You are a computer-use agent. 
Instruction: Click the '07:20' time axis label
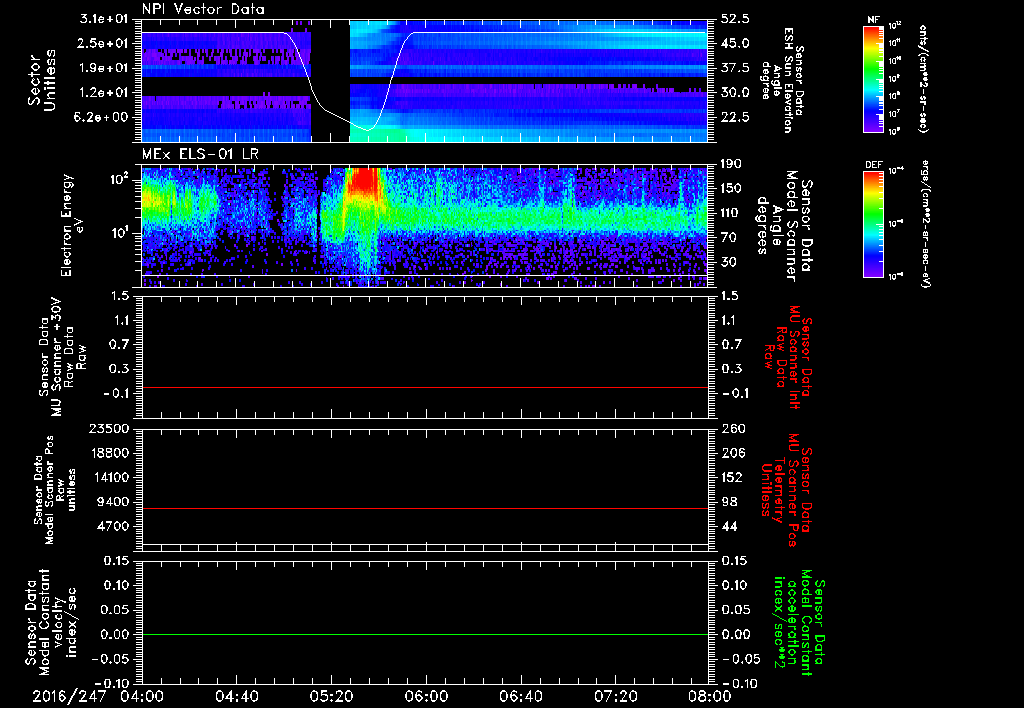tap(615, 696)
